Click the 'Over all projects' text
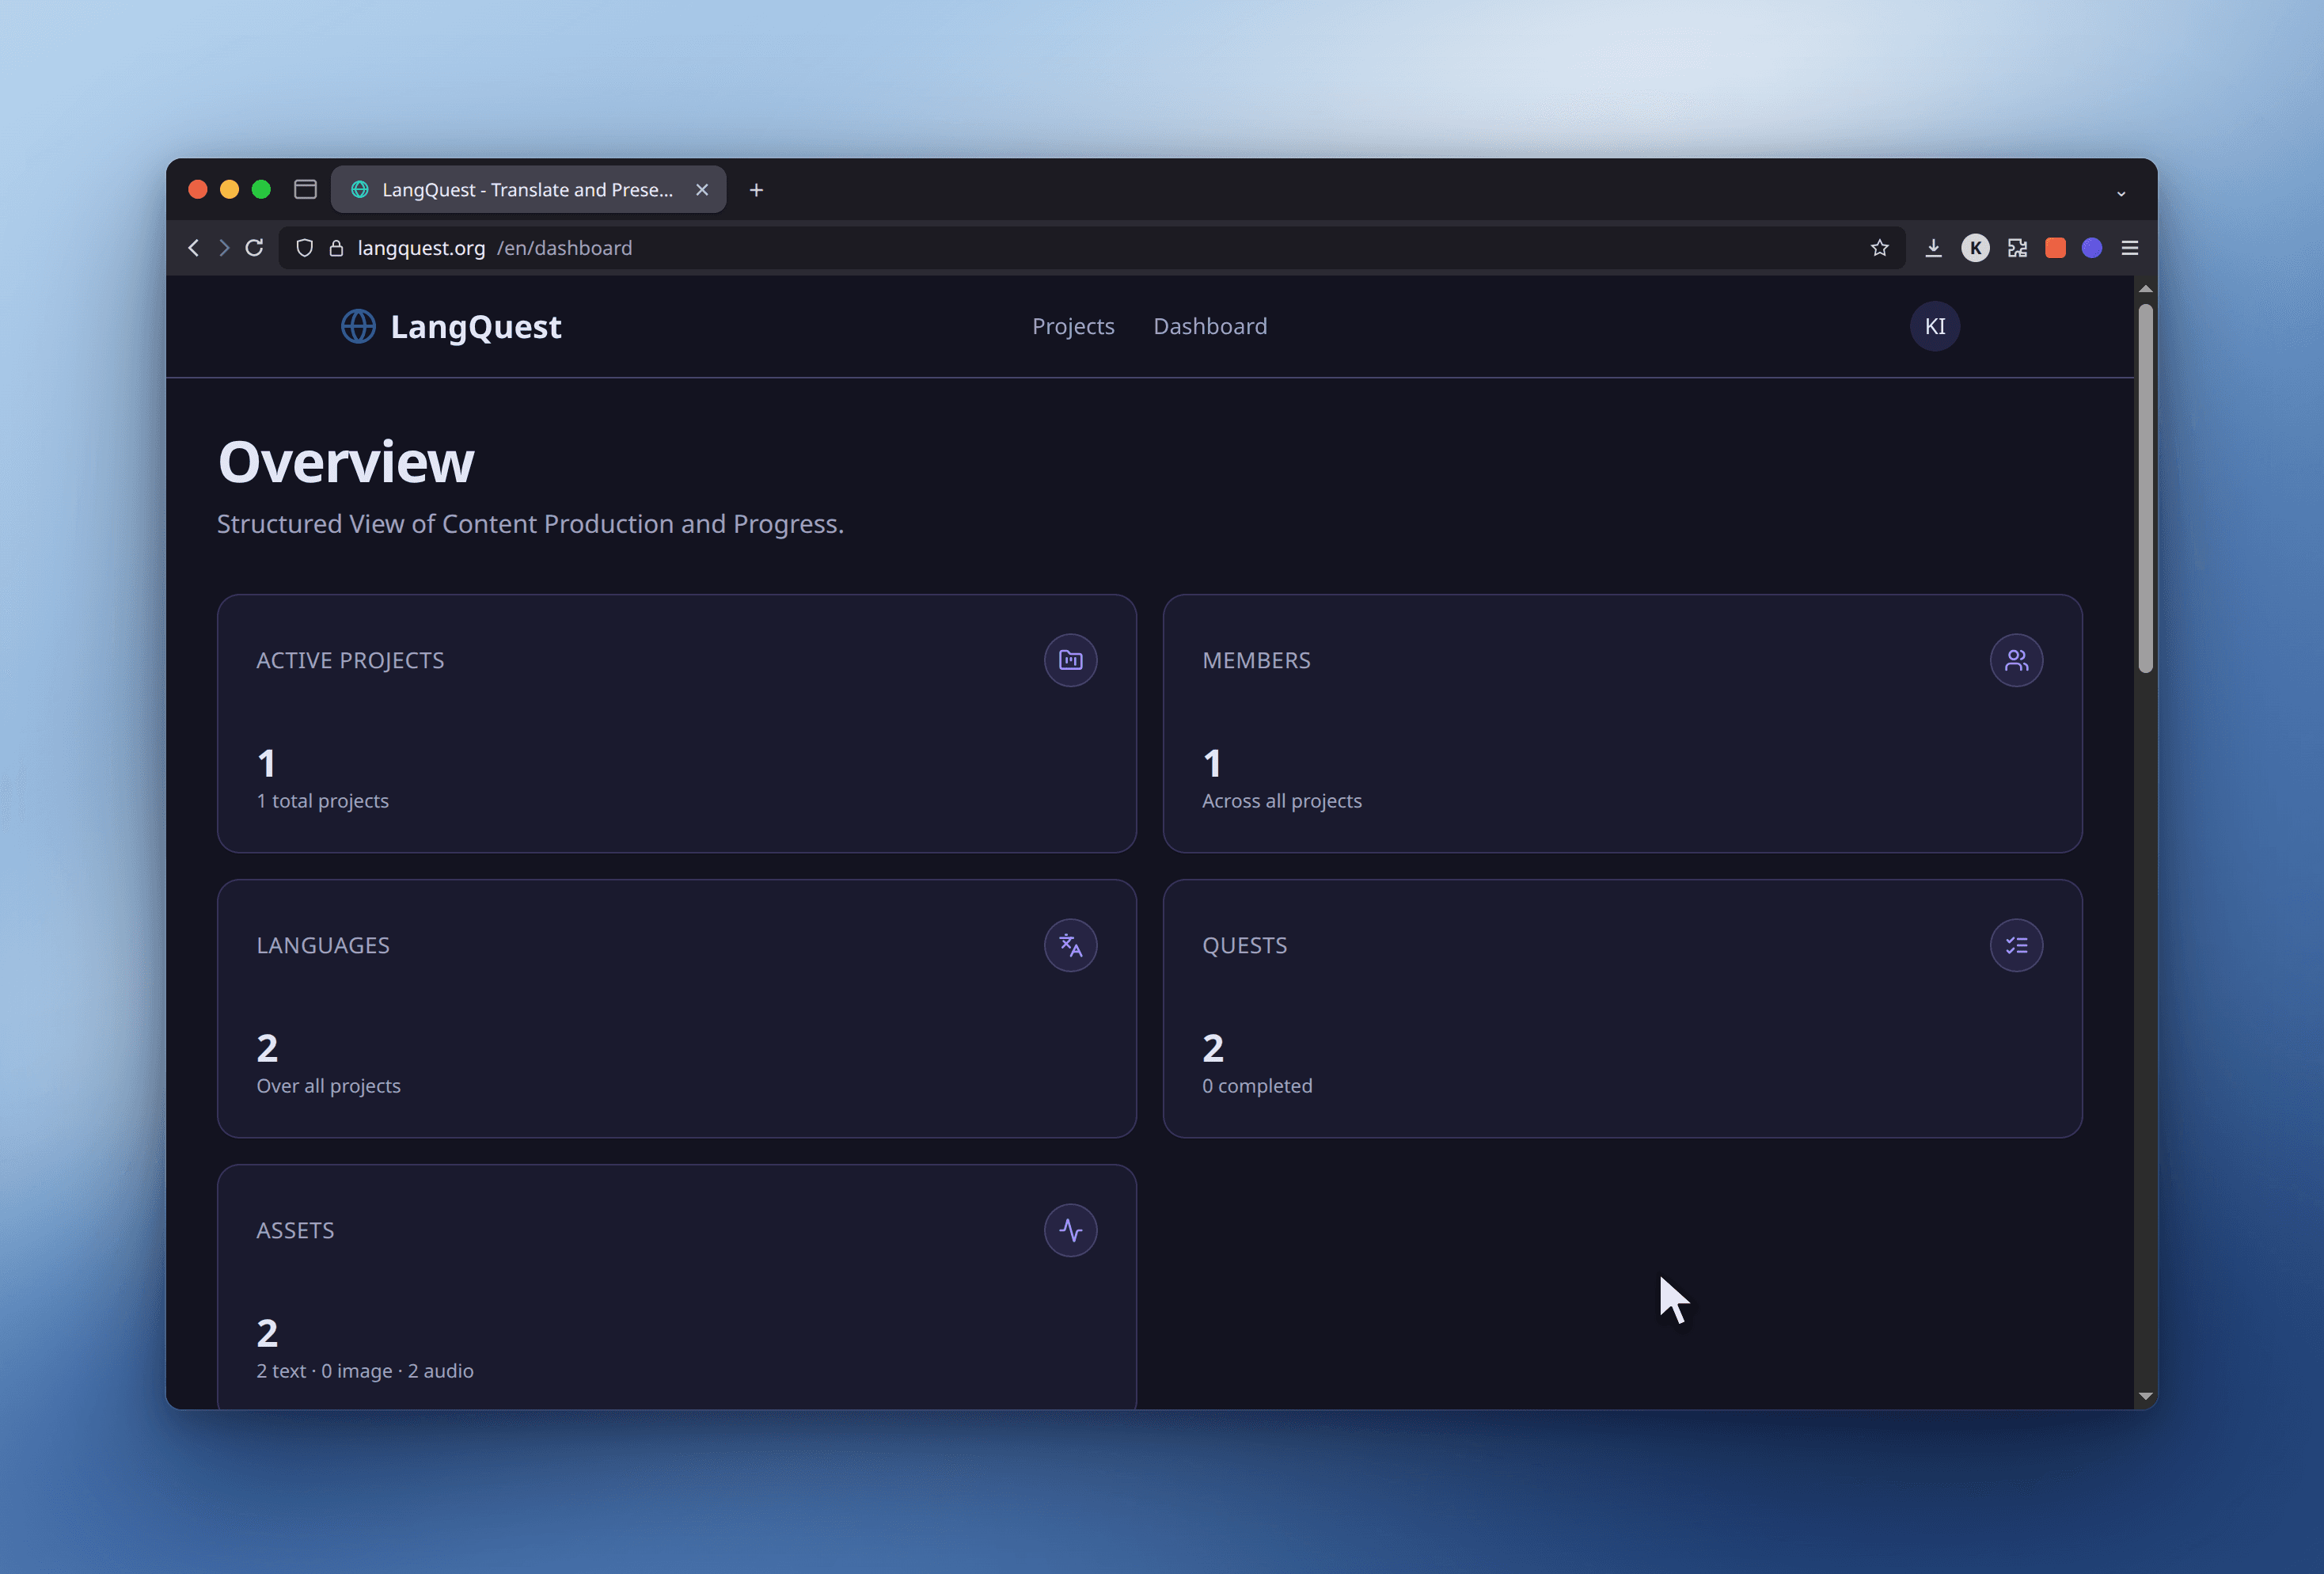 (328, 1086)
